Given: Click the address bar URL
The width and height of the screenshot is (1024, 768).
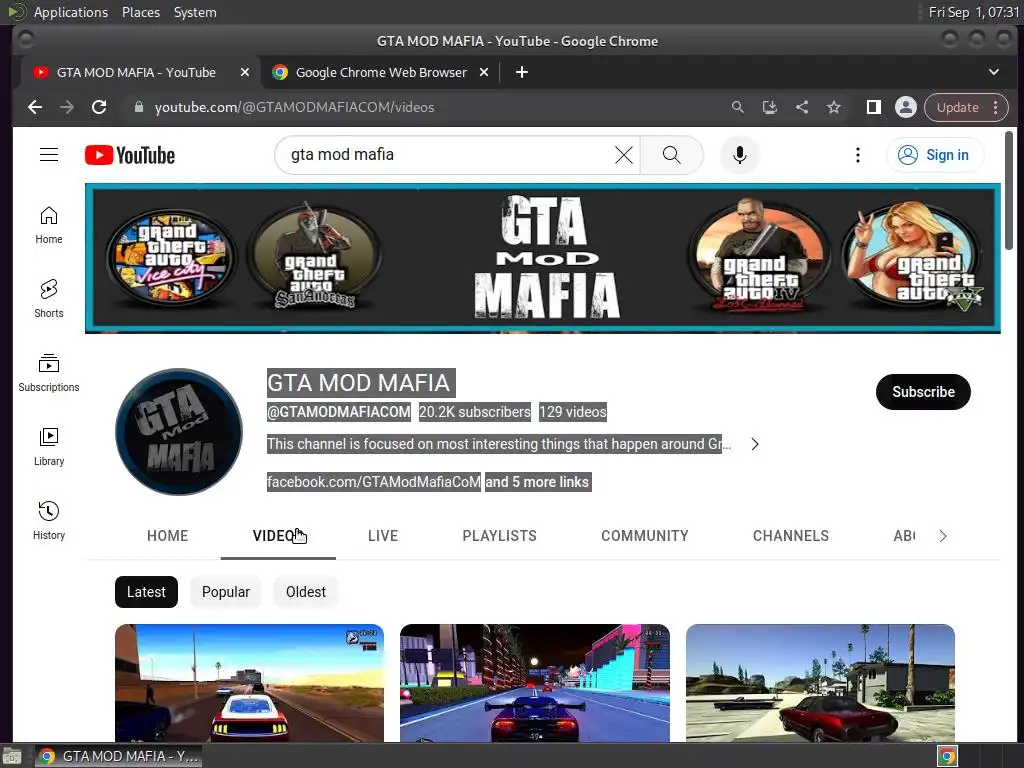Looking at the screenshot, I should point(294,107).
